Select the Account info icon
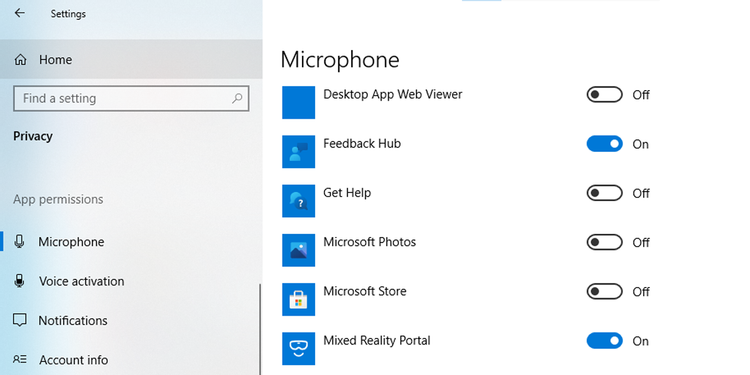This screenshot has height=375, width=750. click(x=20, y=359)
